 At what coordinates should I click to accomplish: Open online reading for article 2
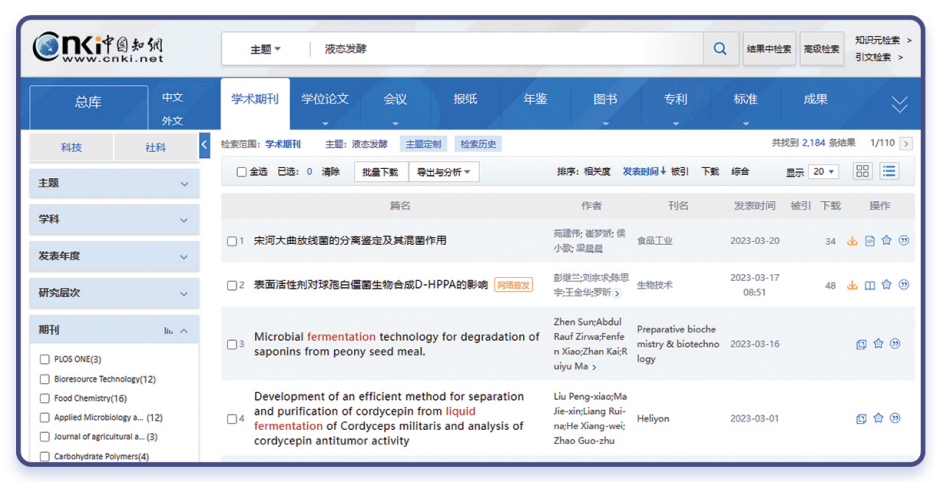tap(870, 285)
